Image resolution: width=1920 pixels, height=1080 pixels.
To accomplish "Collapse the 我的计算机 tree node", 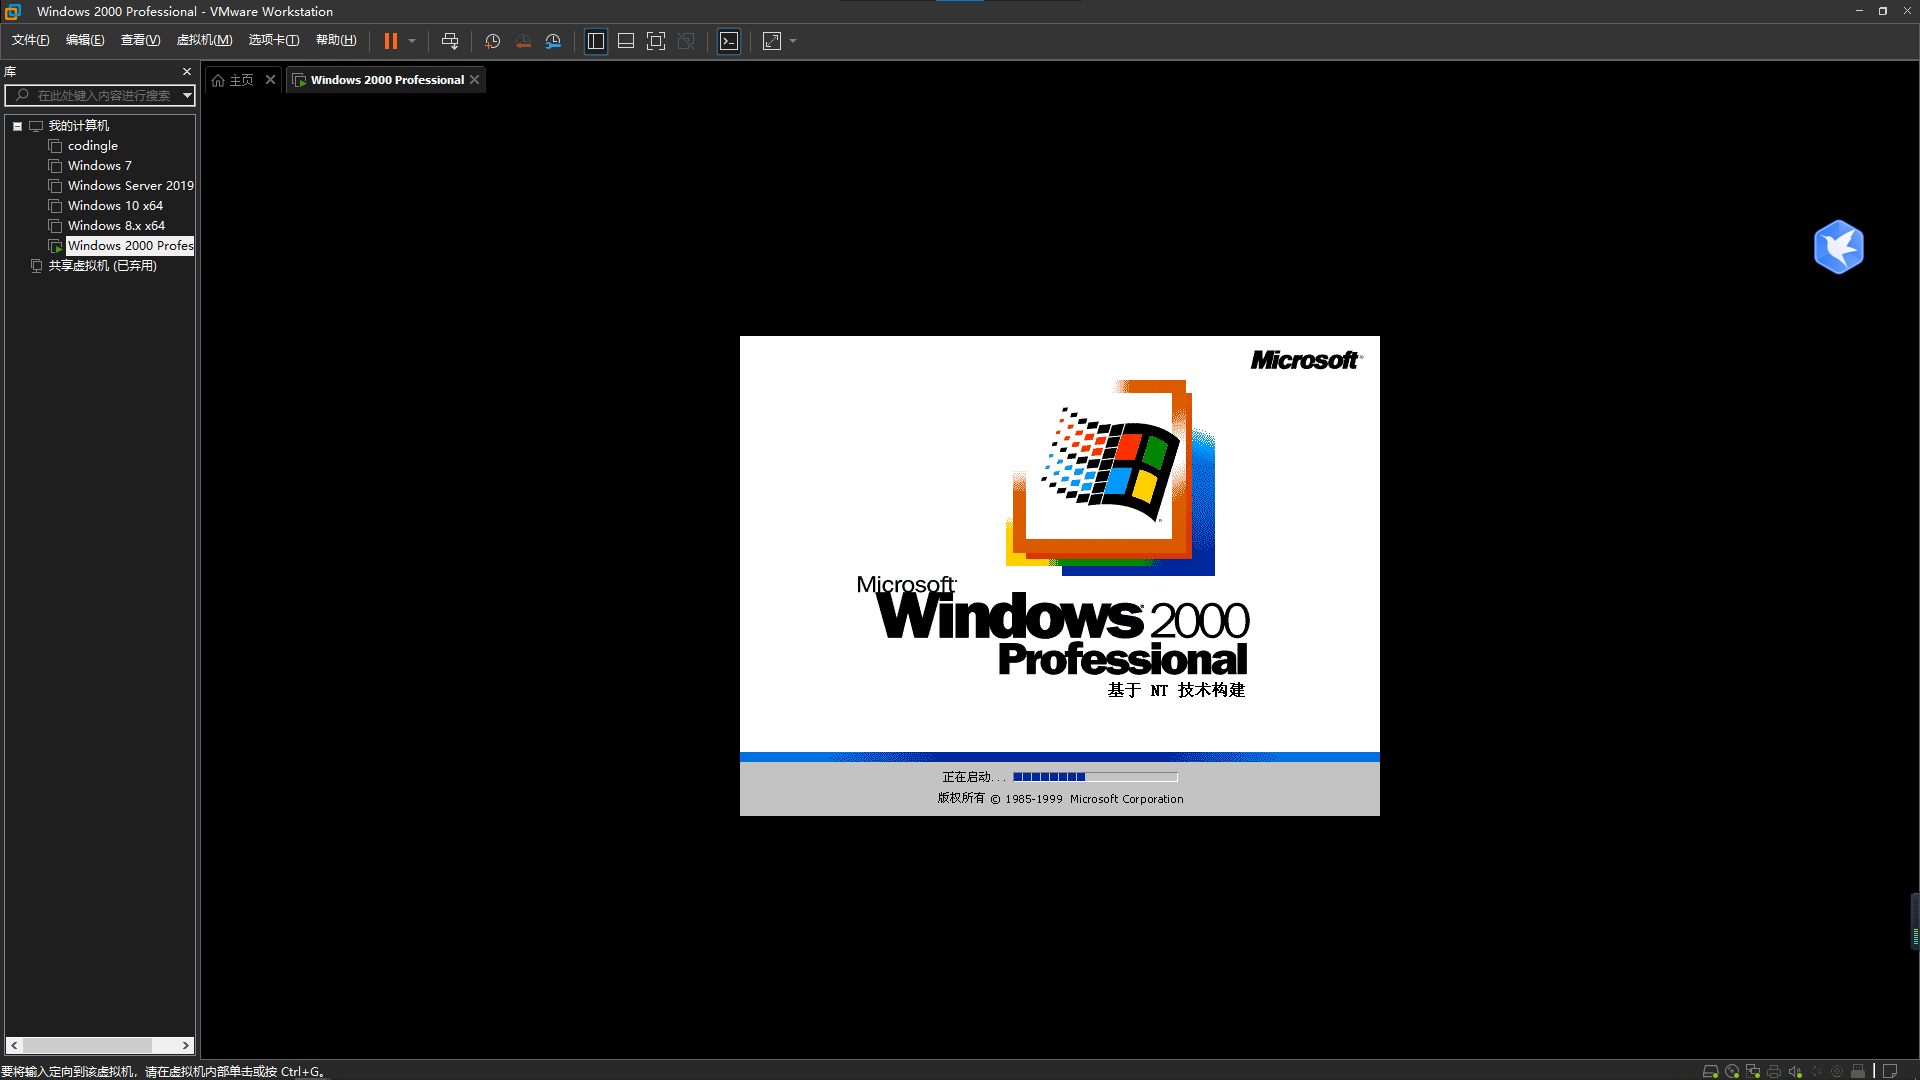I will 17,126.
